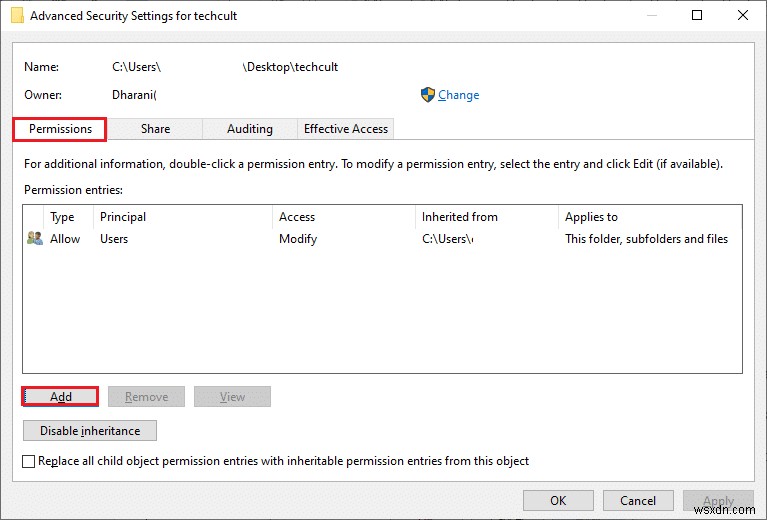Image resolution: width=767 pixels, height=520 pixels.
Task: Open the Change owner link
Action: 458,95
